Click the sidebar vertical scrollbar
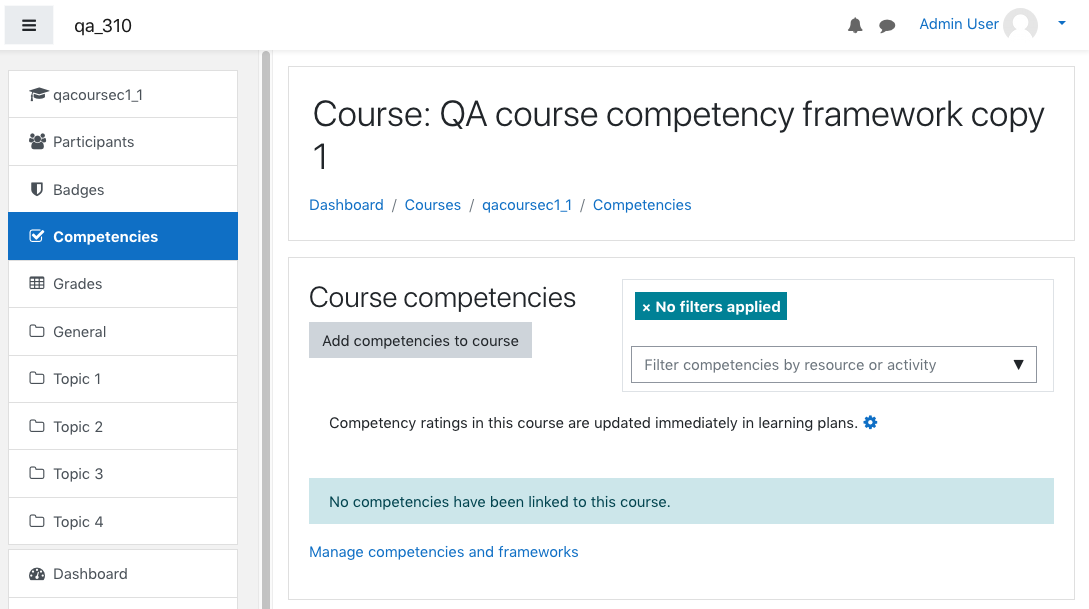Image resolution: width=1089 pixels, height=609 pixels. tap(265, 330)
